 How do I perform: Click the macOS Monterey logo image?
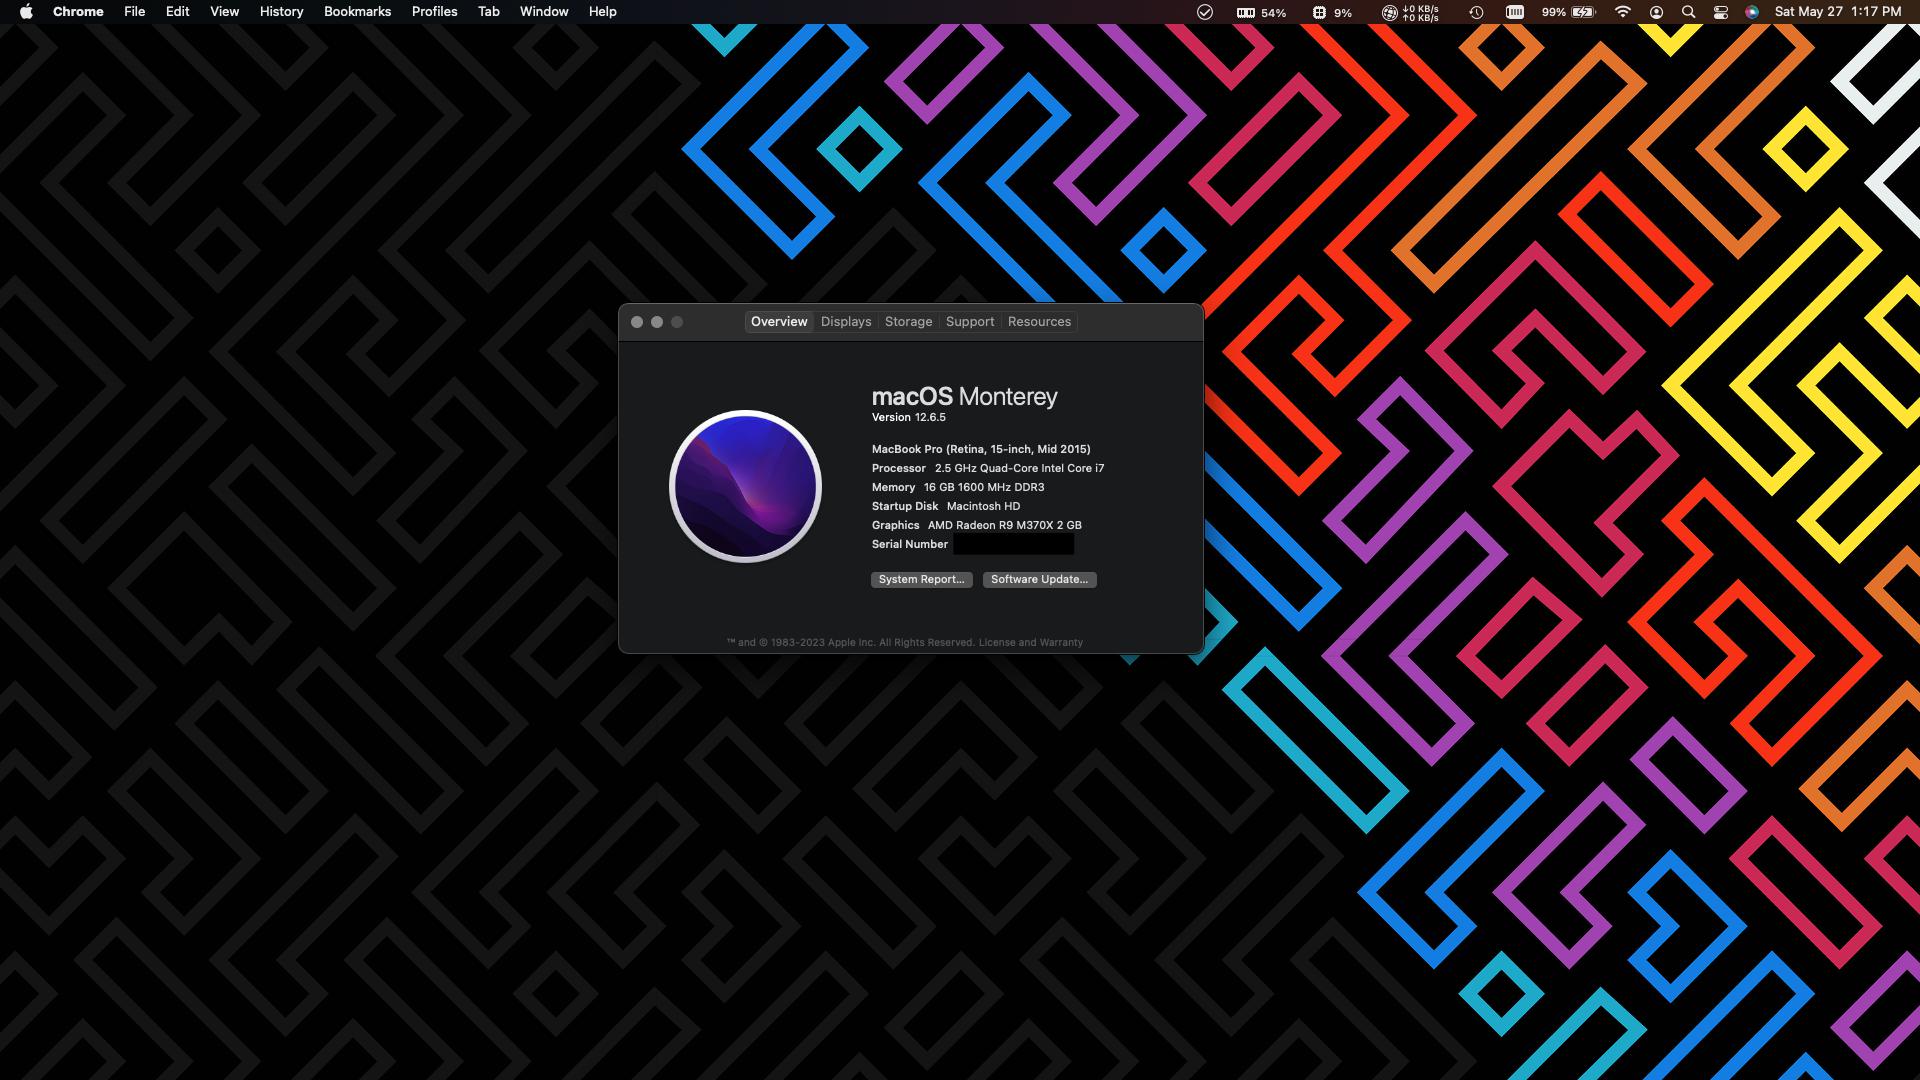(x=745, y=486)
